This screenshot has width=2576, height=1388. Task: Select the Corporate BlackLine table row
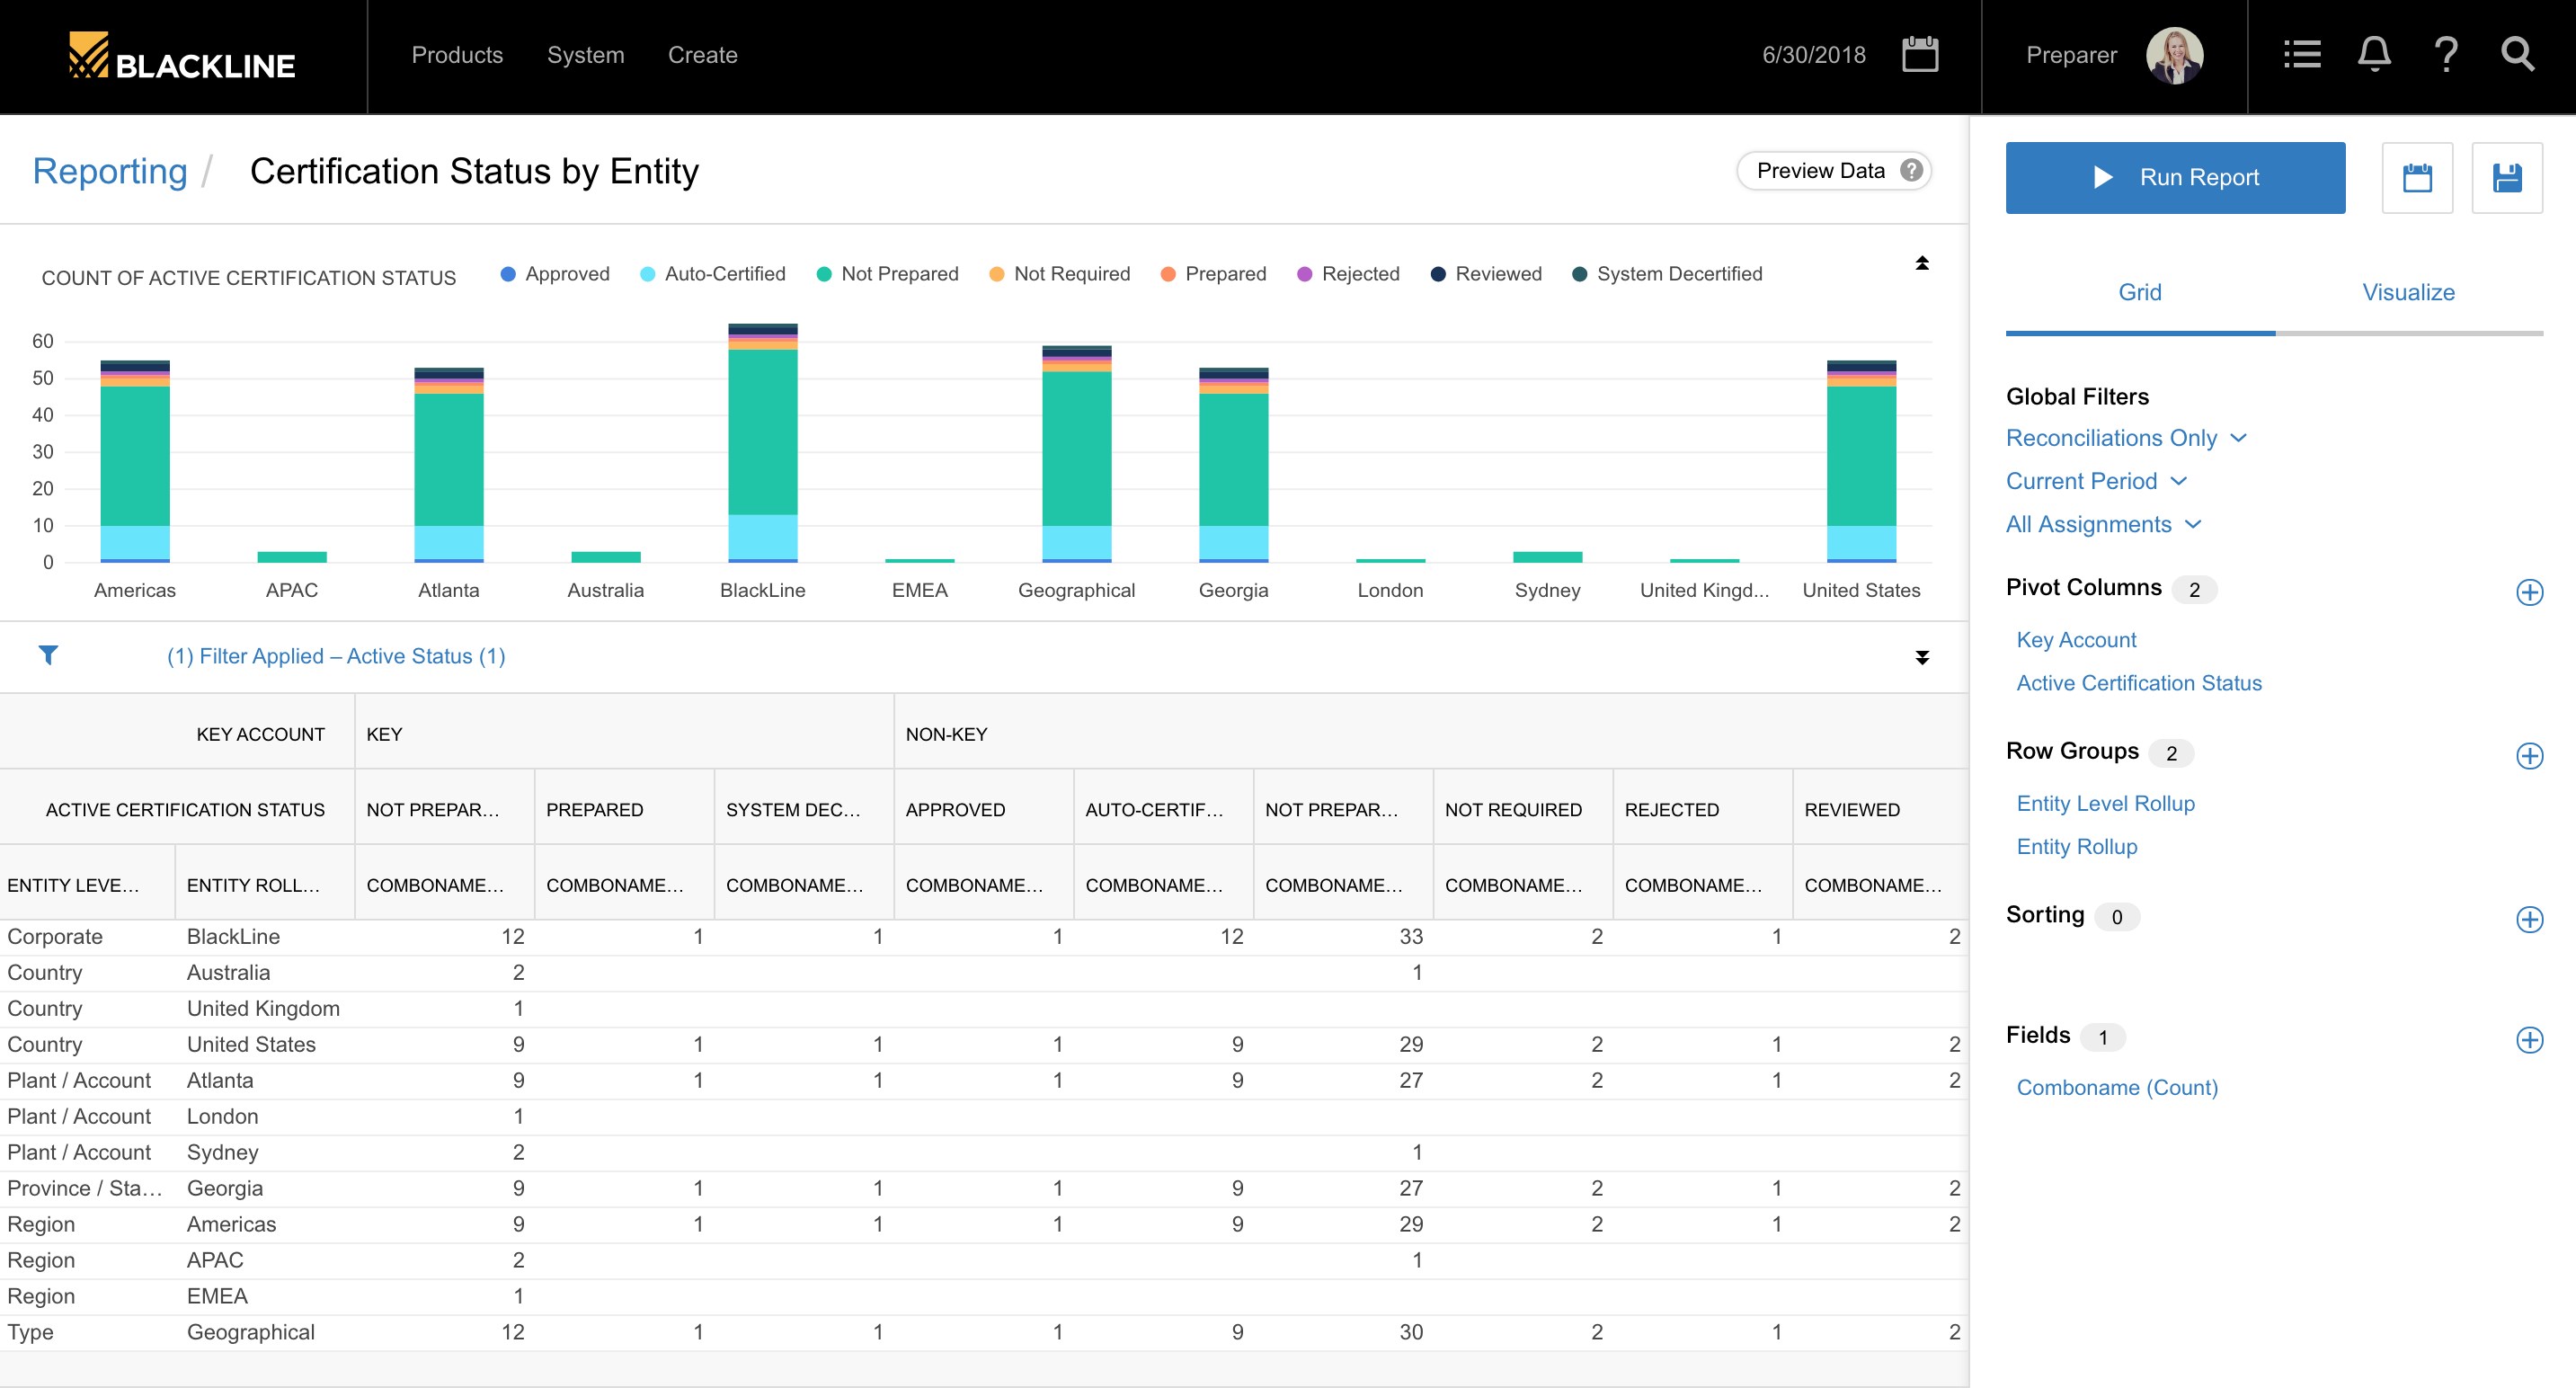[x=984, y=937]
